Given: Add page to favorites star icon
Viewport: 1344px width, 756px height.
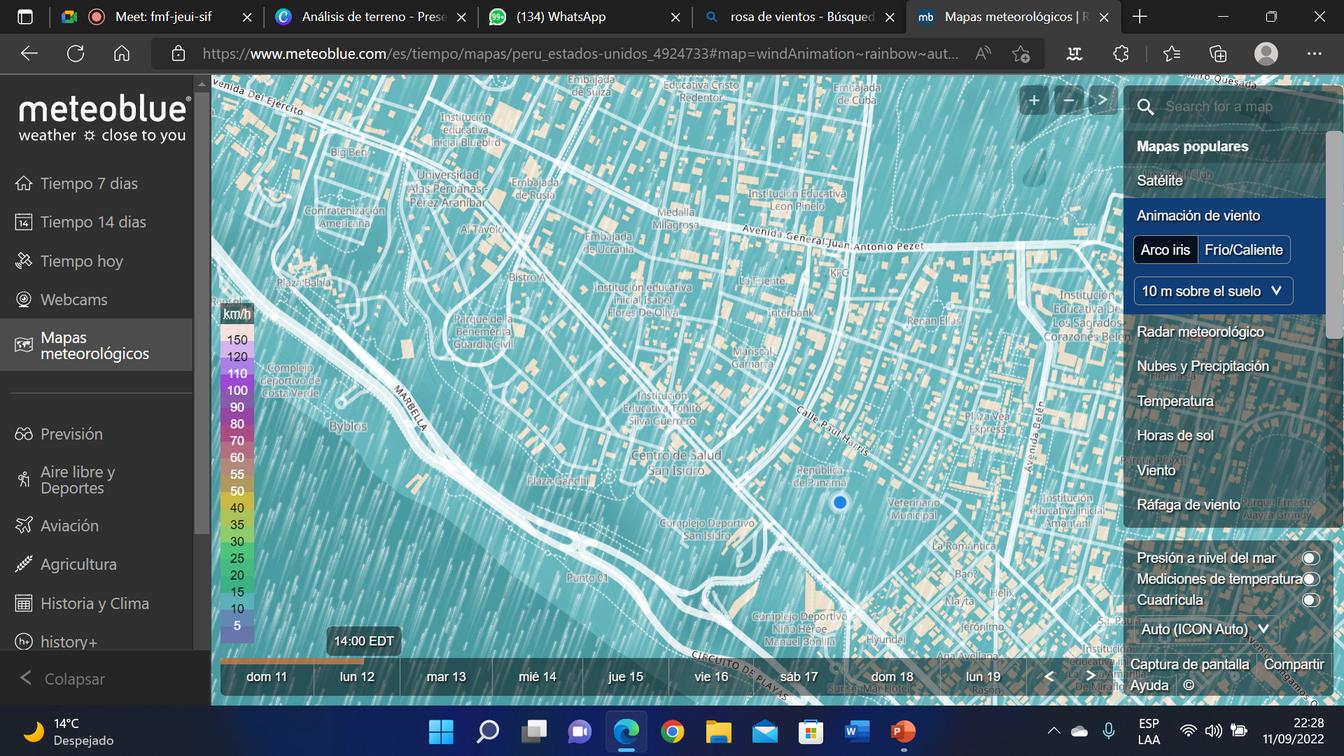Looking at the screenshot, I should (x=1021, y=54).
